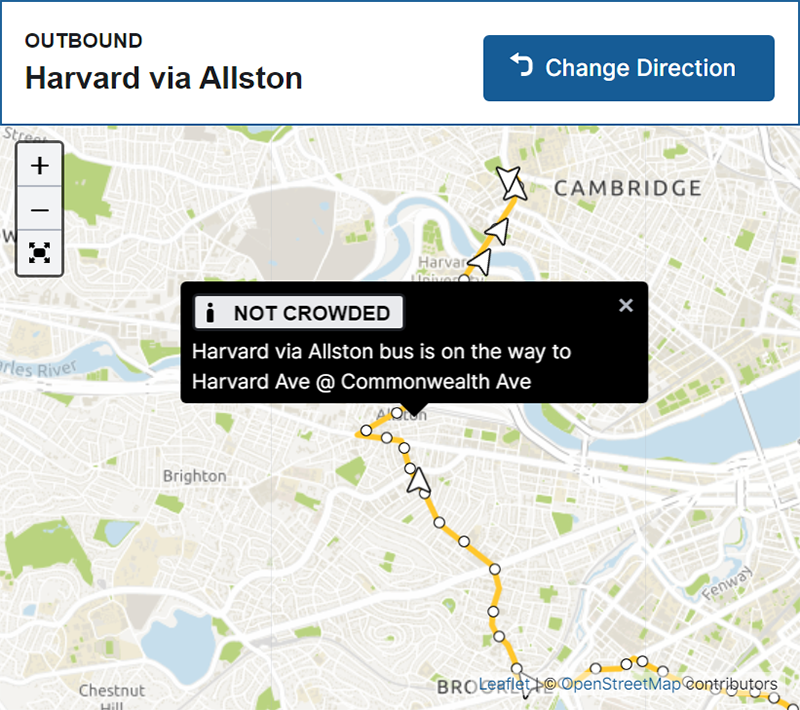Toggle fullscreen map view
Screen dimensions: 800x710
coord(39,252)
